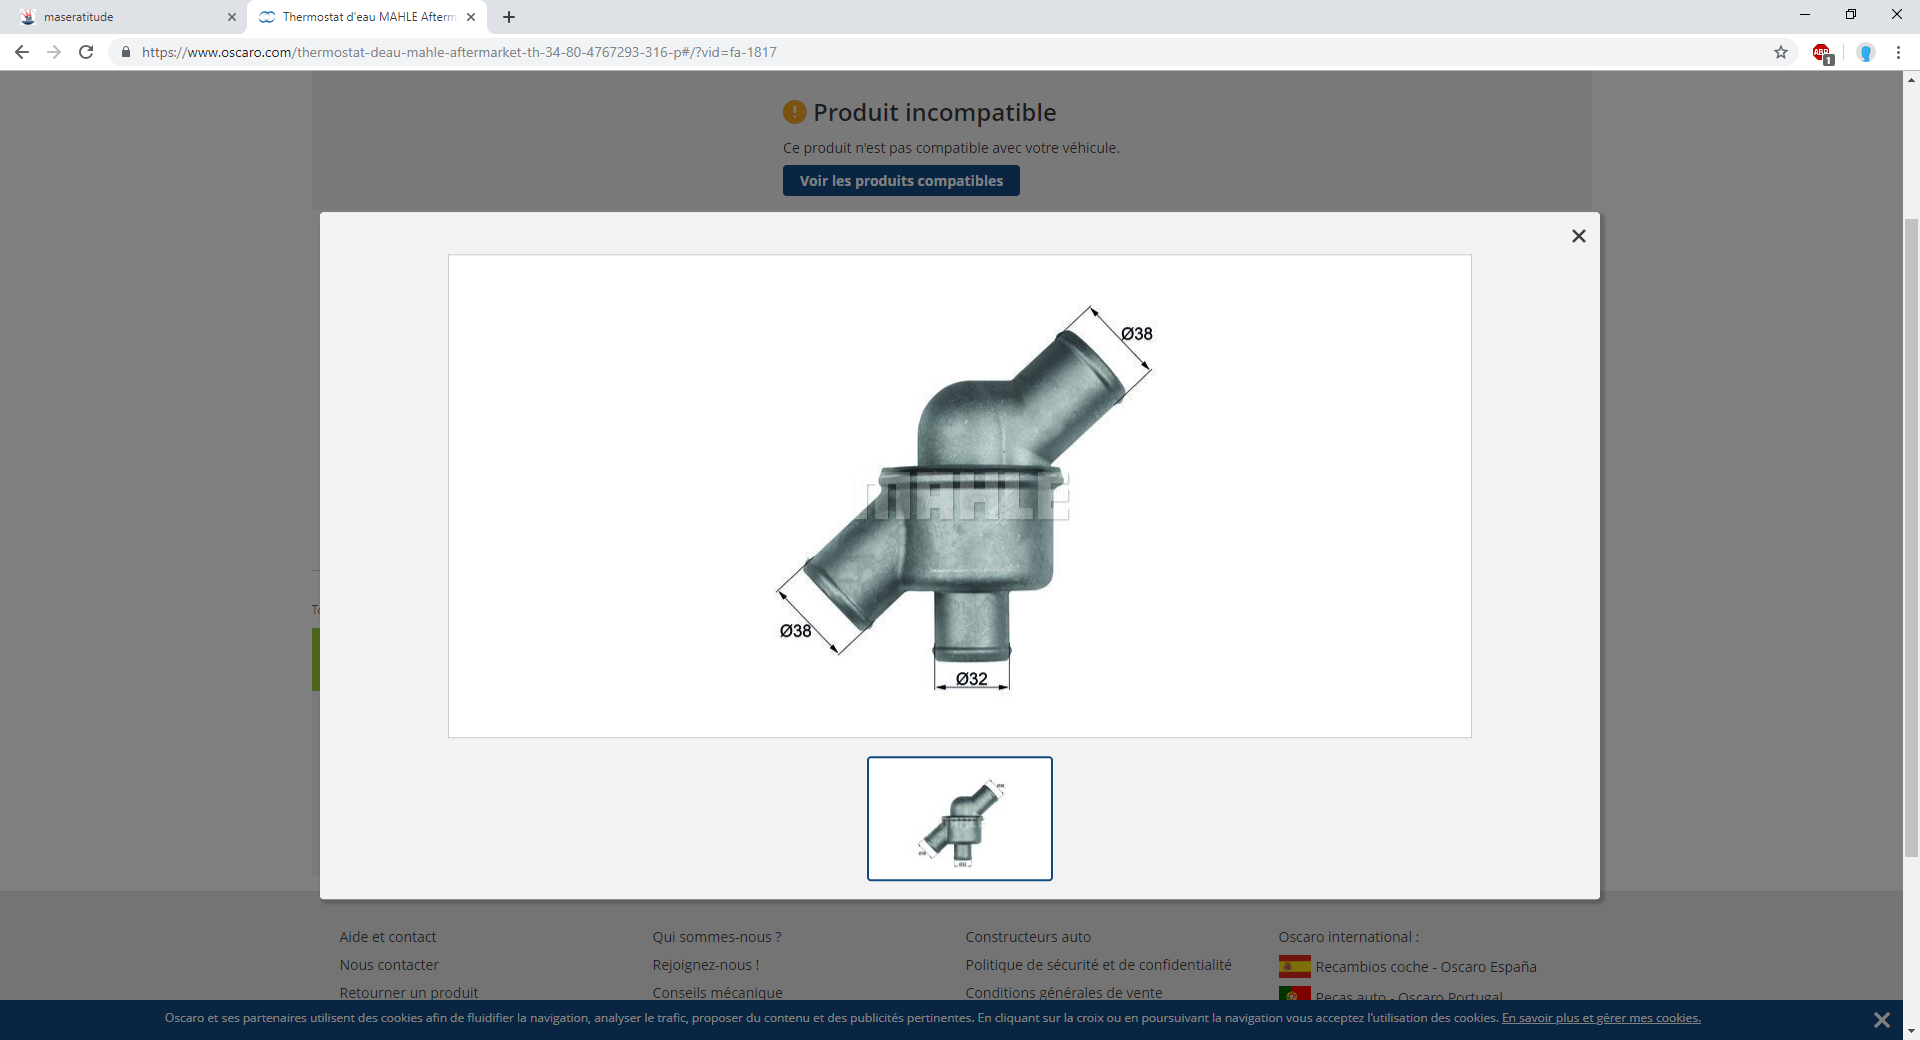Open Retourner un produit link
Viewport: 1920px width, 1040px height.
coord(409,993)
